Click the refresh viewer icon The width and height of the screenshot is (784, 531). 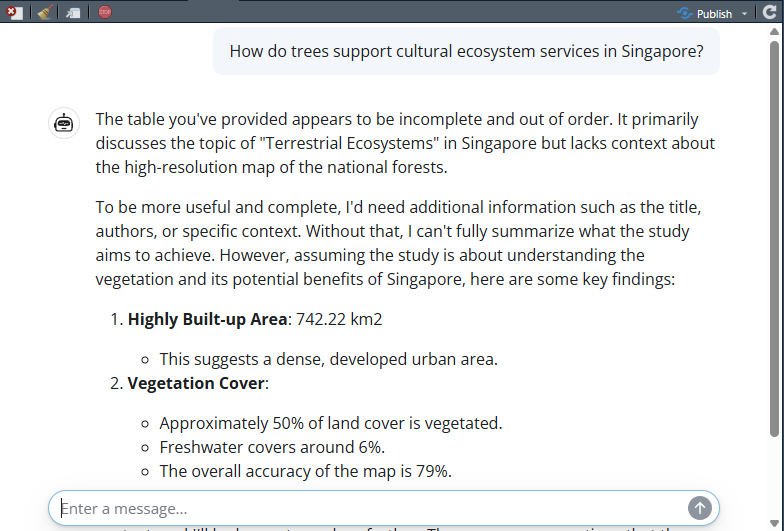tap(769, 13)
